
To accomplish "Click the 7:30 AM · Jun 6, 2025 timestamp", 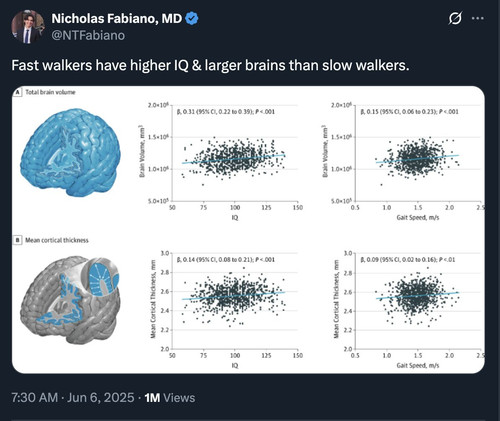I will tap(73, 398).
